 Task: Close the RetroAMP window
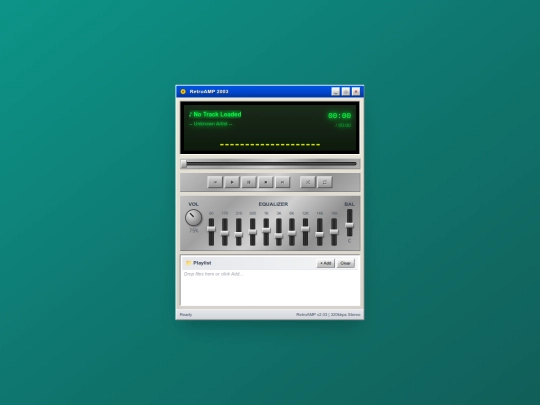coord(356,92)
